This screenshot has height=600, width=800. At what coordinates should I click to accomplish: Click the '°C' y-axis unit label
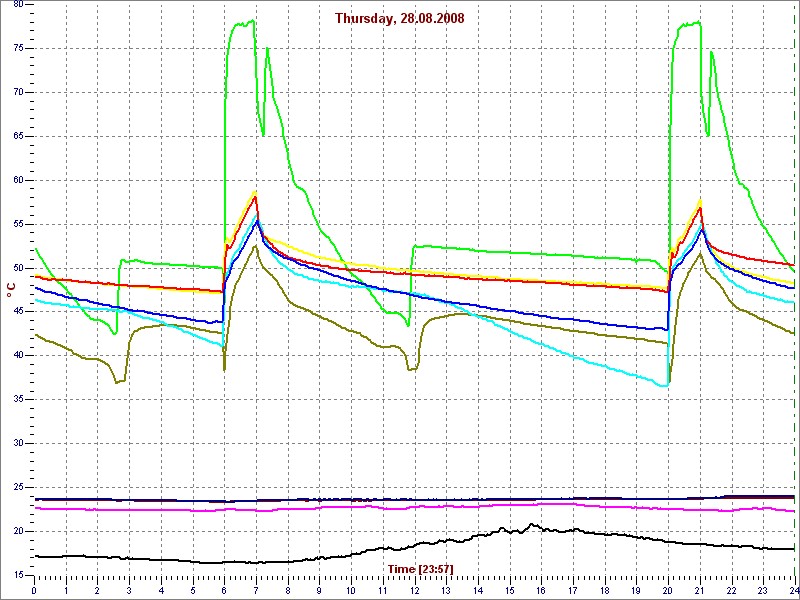coord(11,290)
